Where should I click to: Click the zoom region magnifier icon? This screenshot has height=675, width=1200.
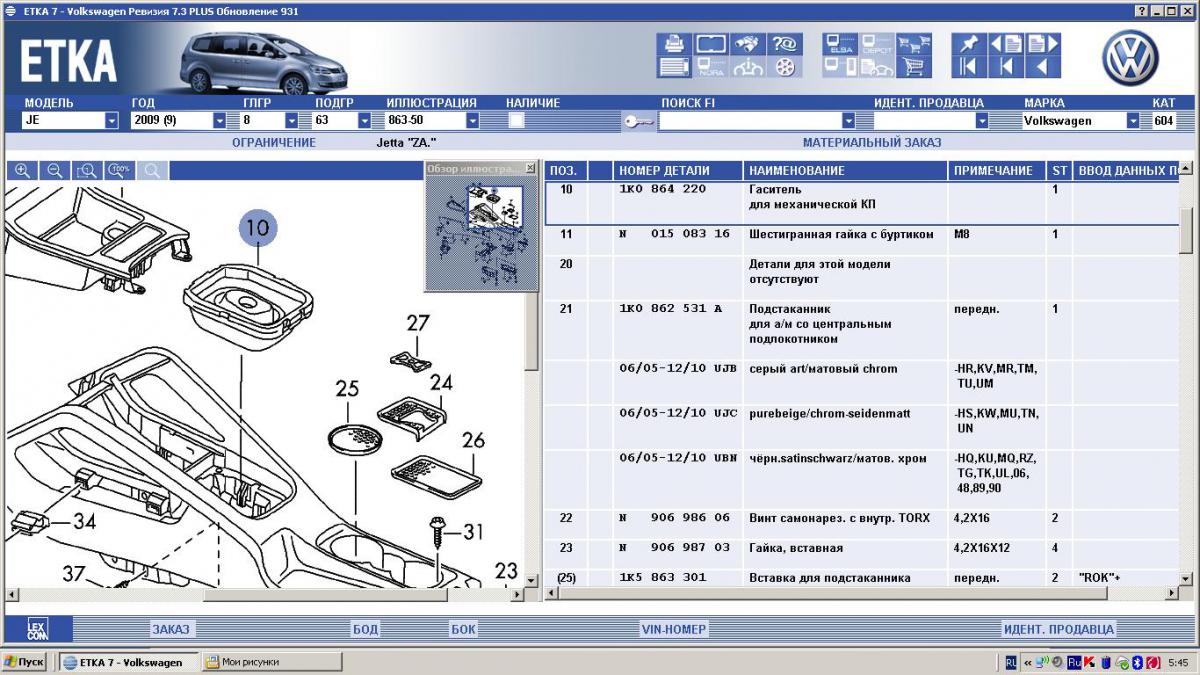[x=88, y=170]
